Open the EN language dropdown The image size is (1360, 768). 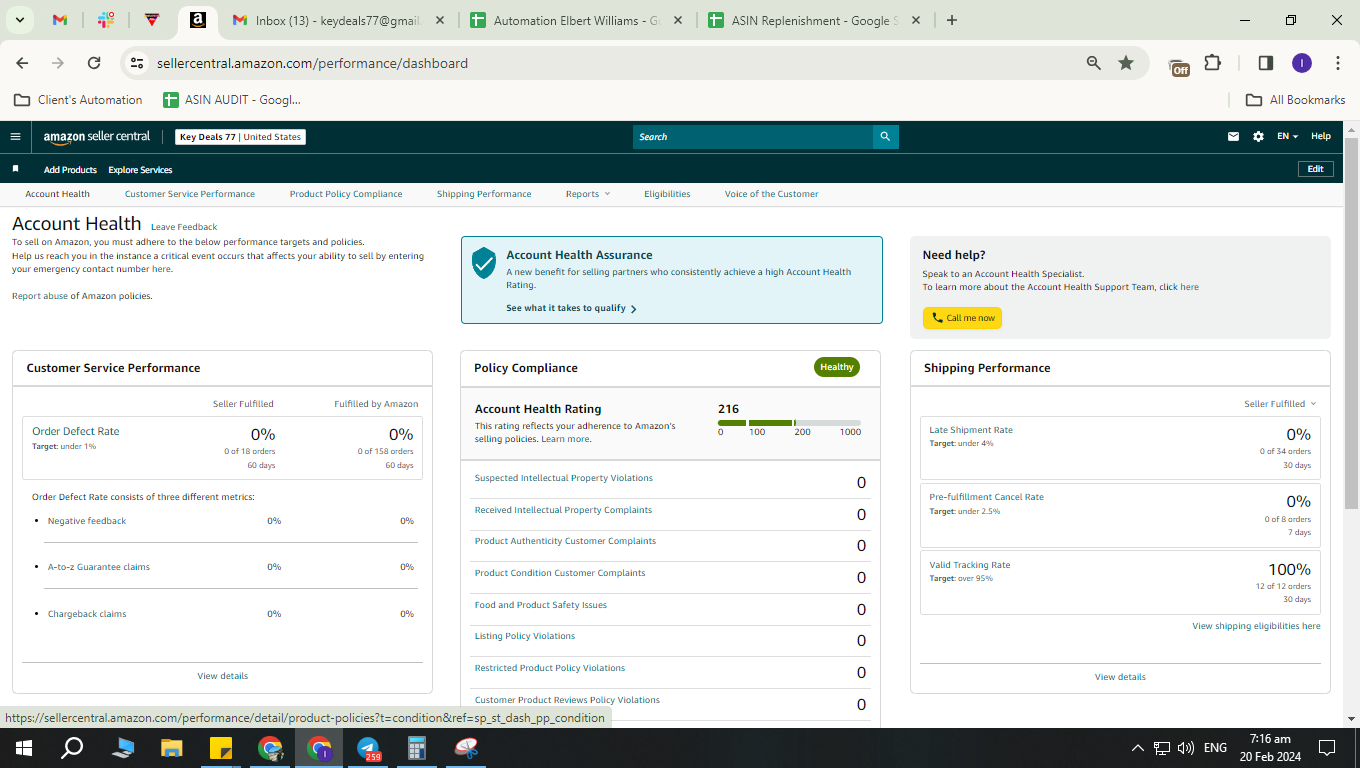click(1287, 137)
